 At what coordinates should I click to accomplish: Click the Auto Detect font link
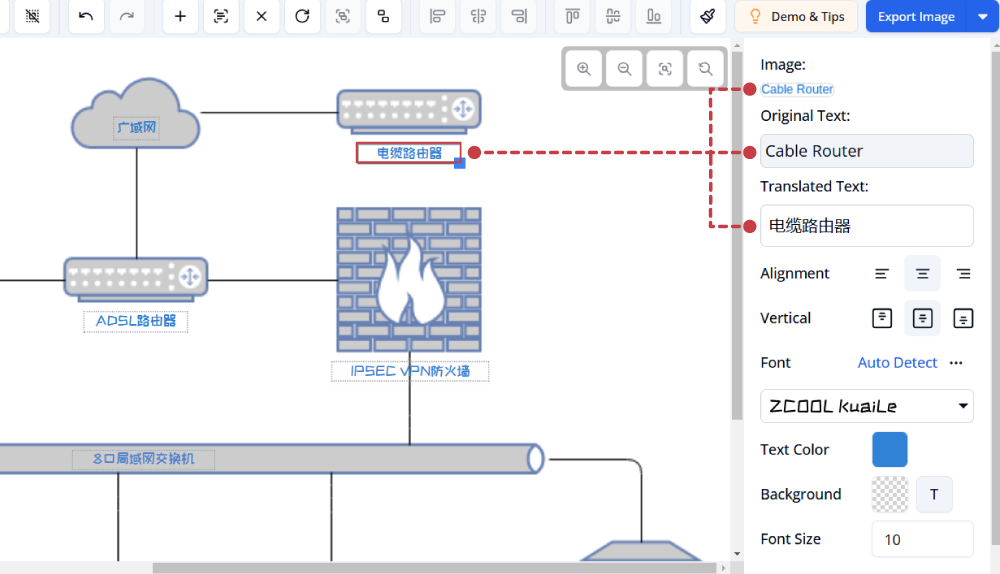point(897,363)
